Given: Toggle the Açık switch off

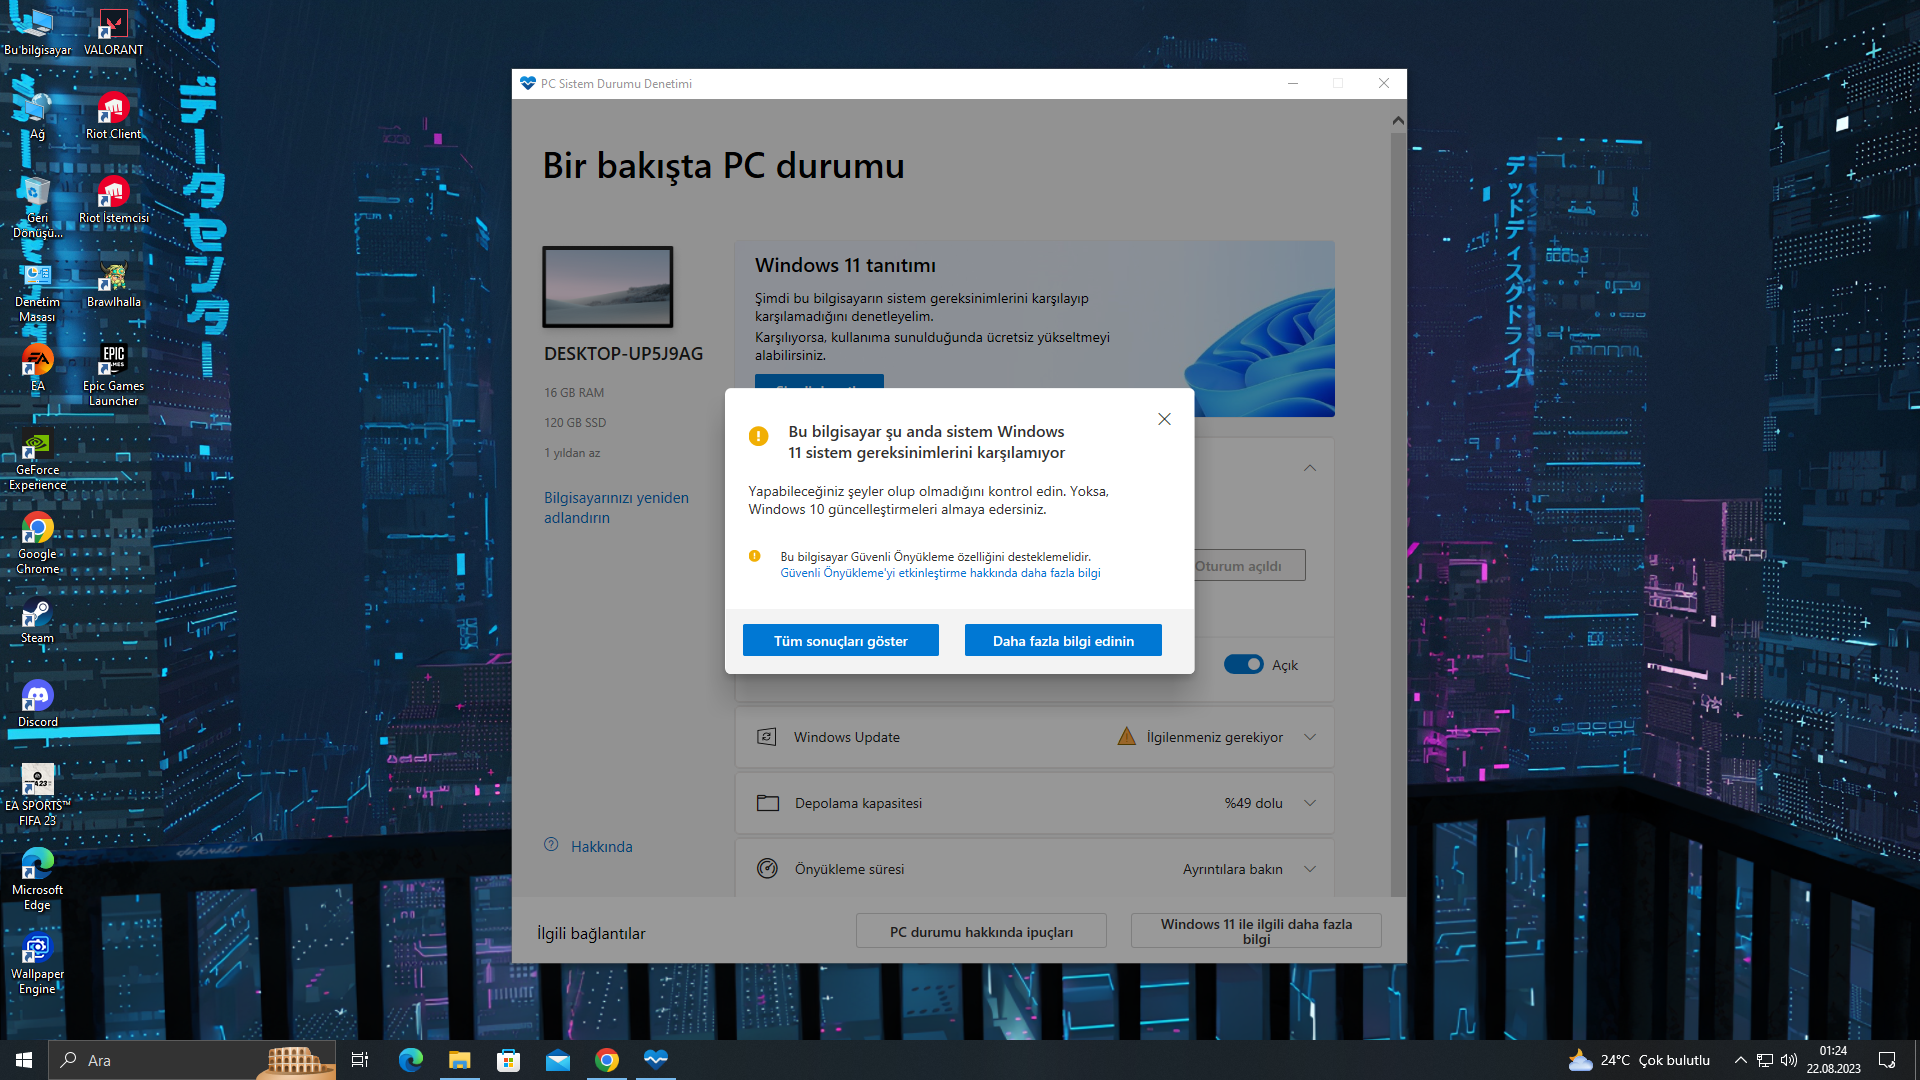Looking at the screenshot, I should click(x=1243, y=665).
